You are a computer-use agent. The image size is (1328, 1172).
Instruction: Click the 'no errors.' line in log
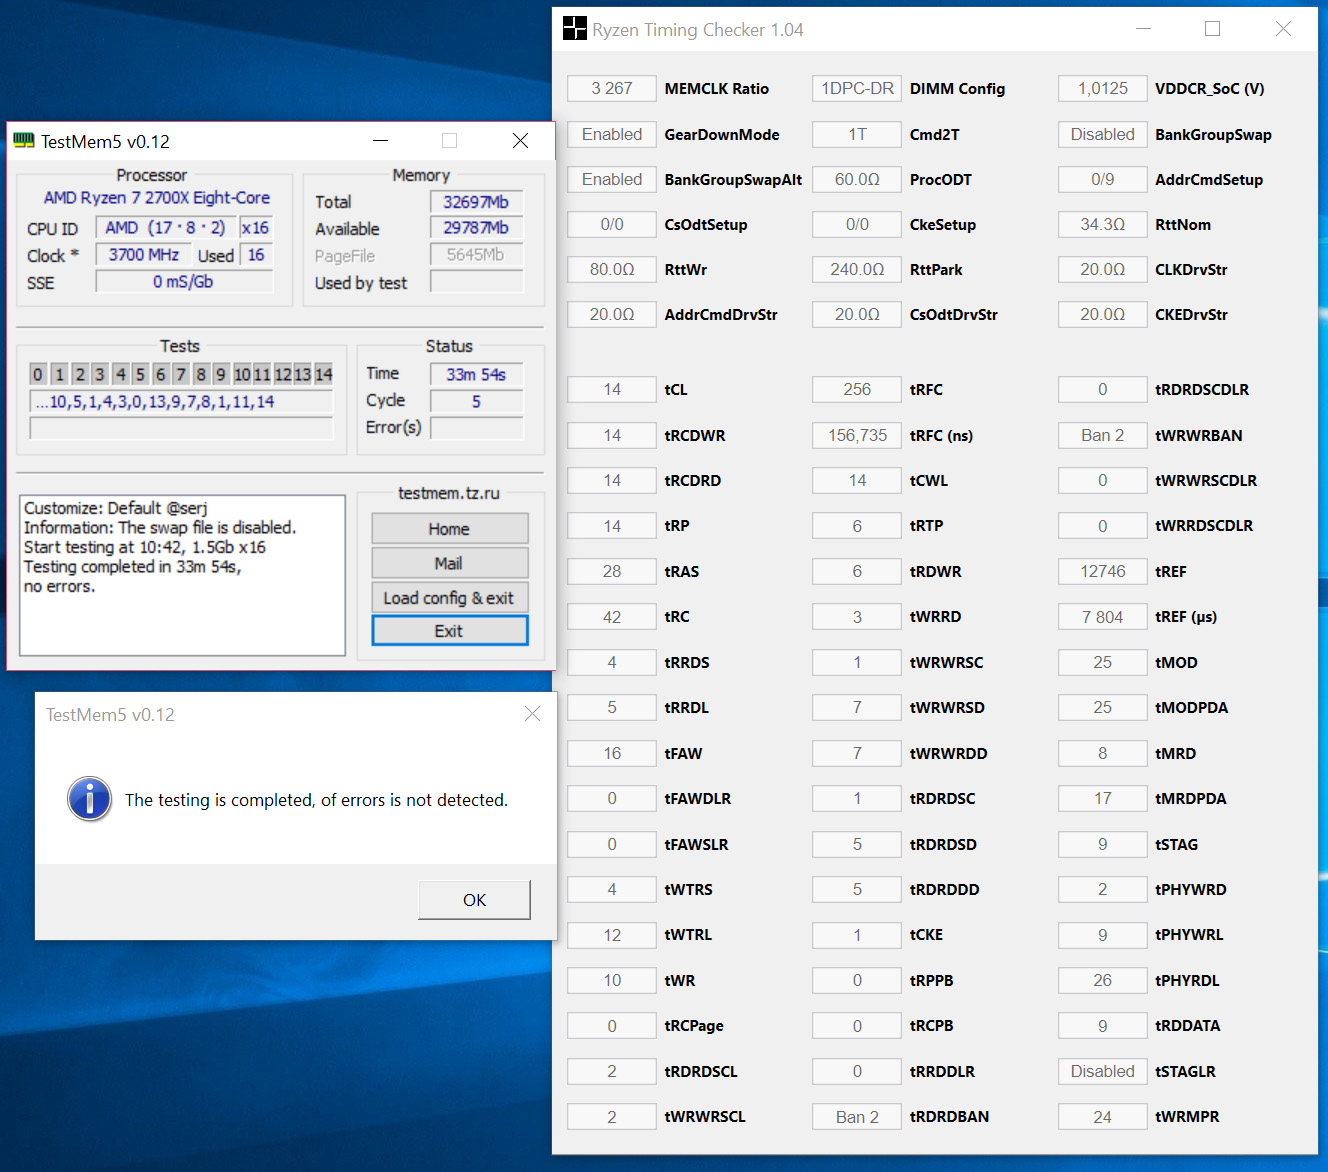60,587
